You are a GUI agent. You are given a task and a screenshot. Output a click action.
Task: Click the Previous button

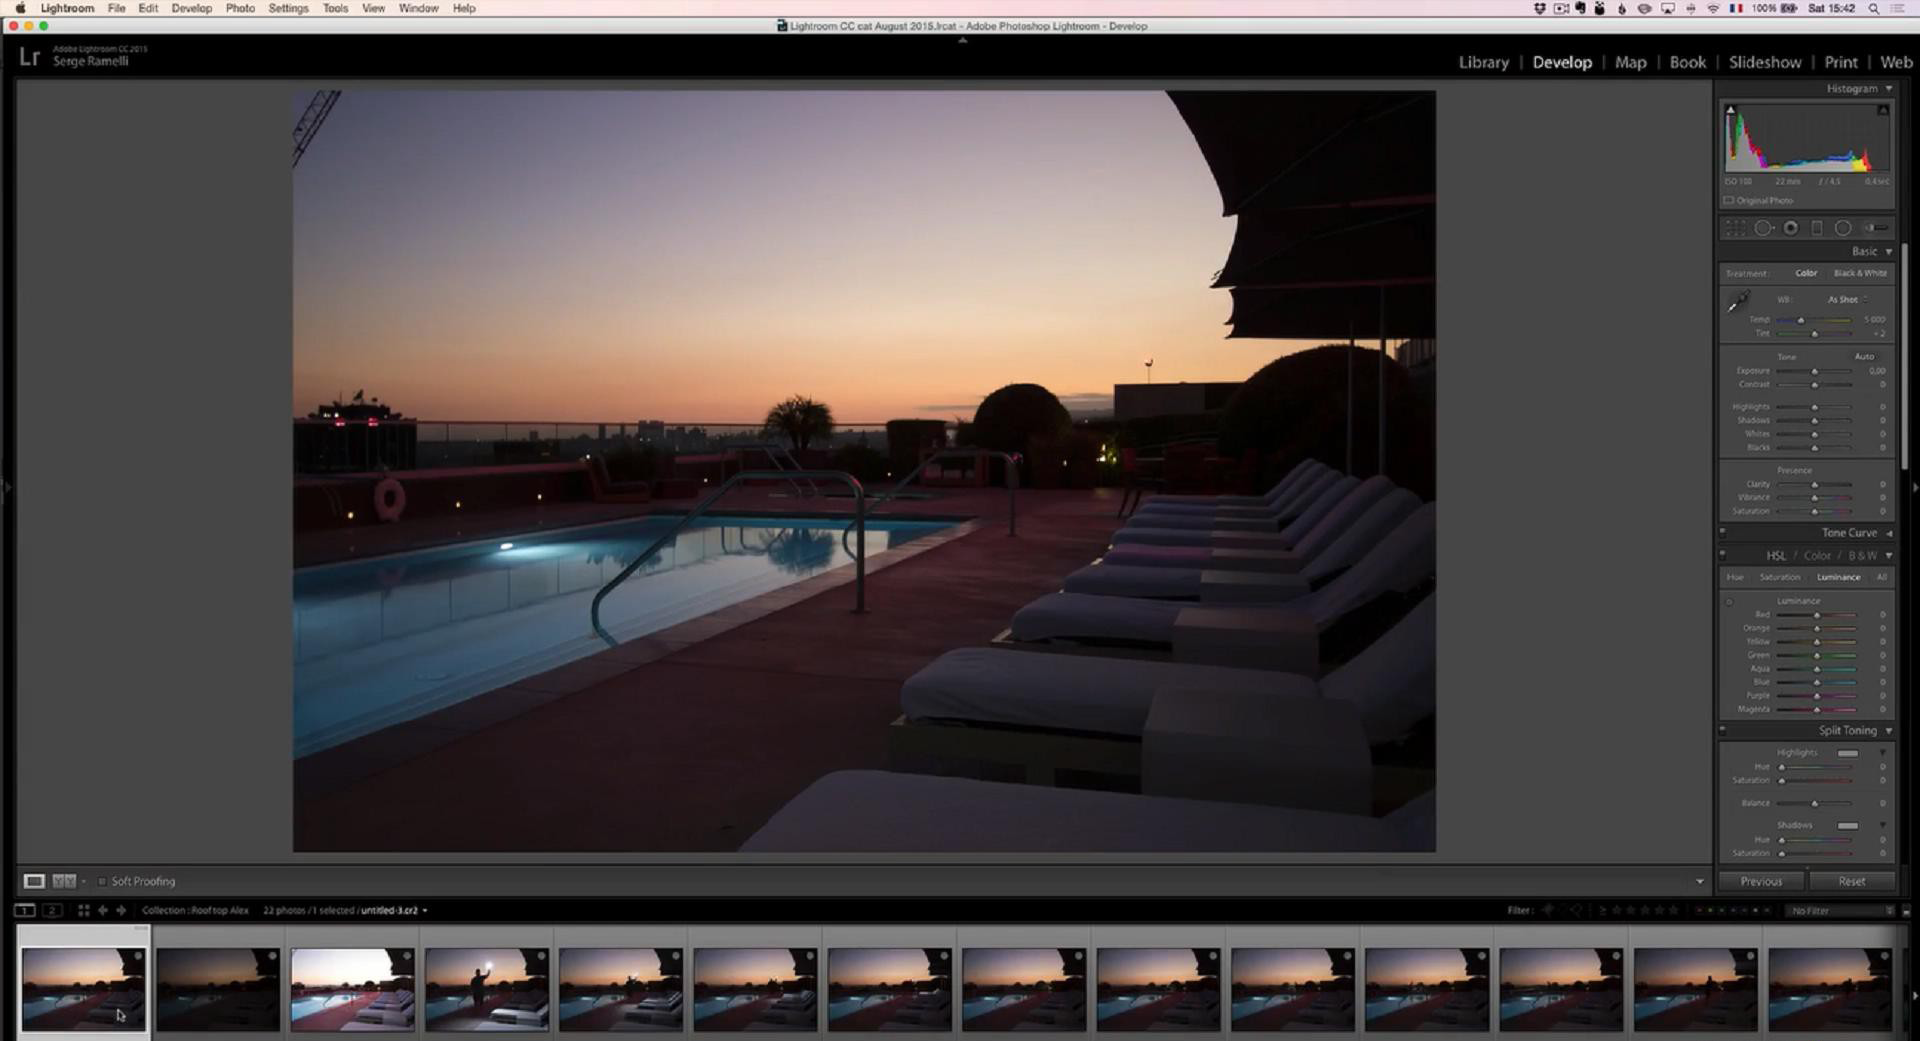coord(1761,881)
